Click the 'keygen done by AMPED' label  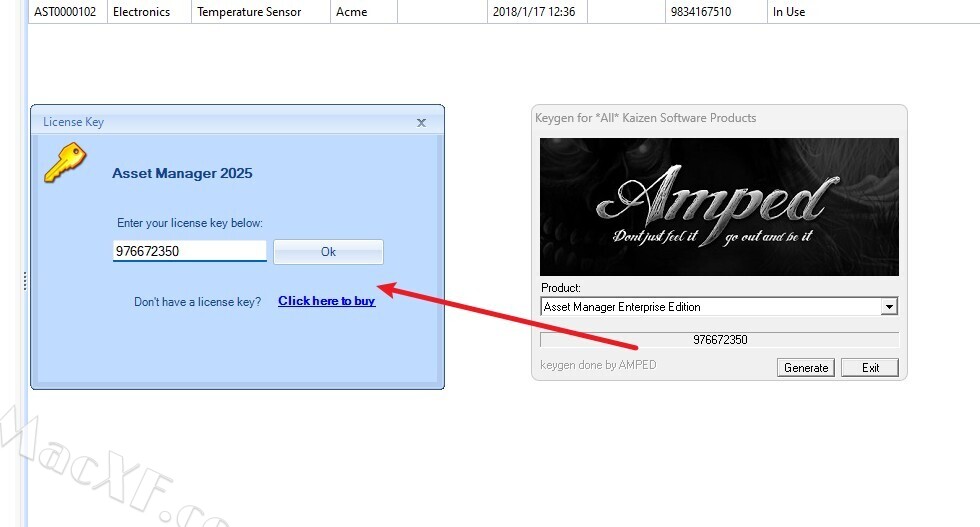pyautogui.click(x=598, y=365)
